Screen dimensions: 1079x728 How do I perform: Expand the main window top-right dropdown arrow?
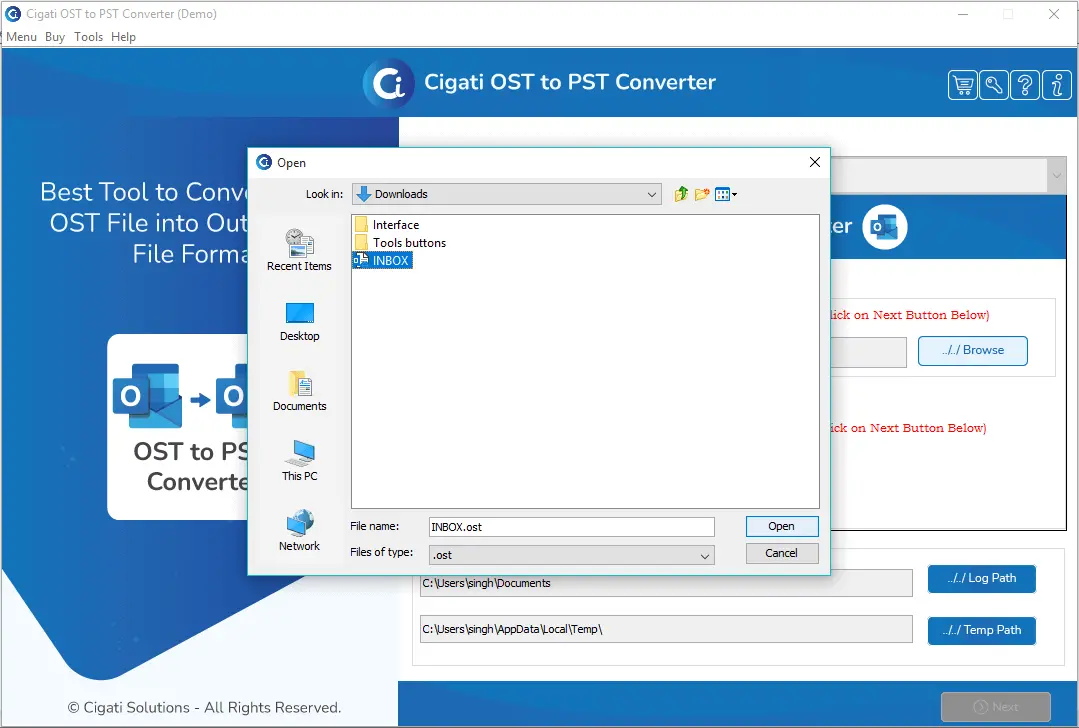tap(1056, 175)
